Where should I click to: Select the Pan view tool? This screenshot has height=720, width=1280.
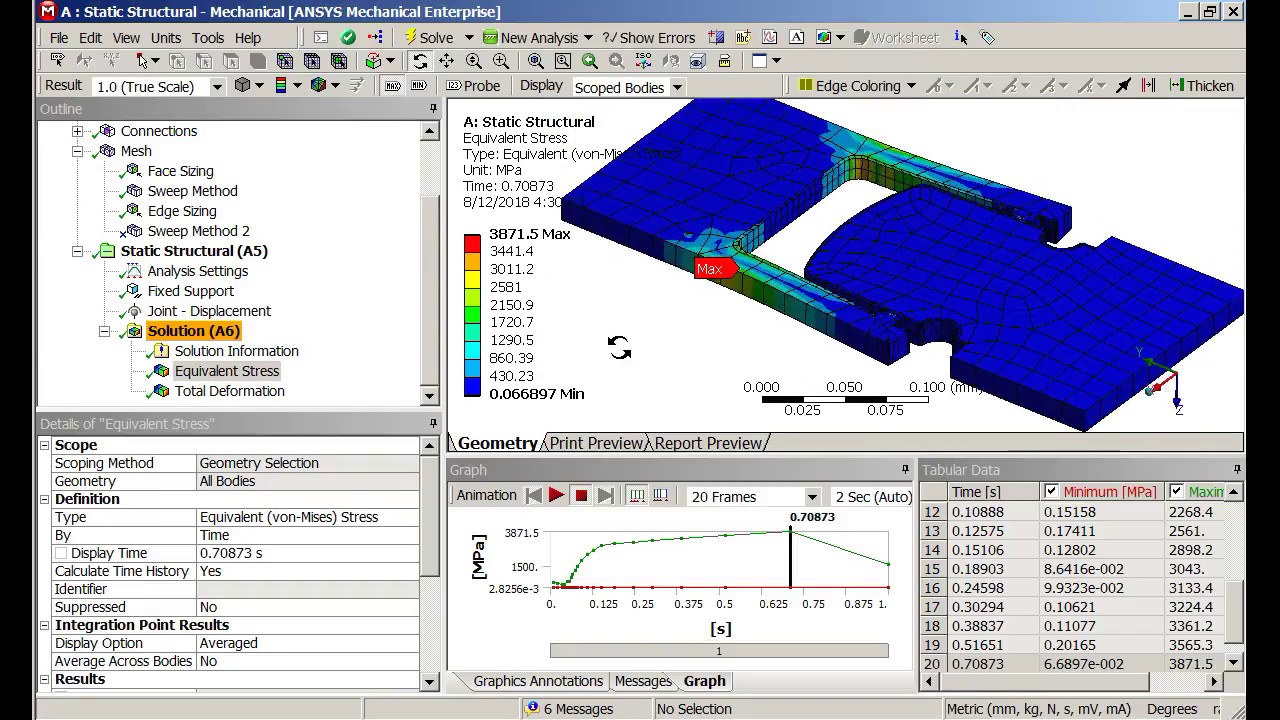[x=446, y=61]
